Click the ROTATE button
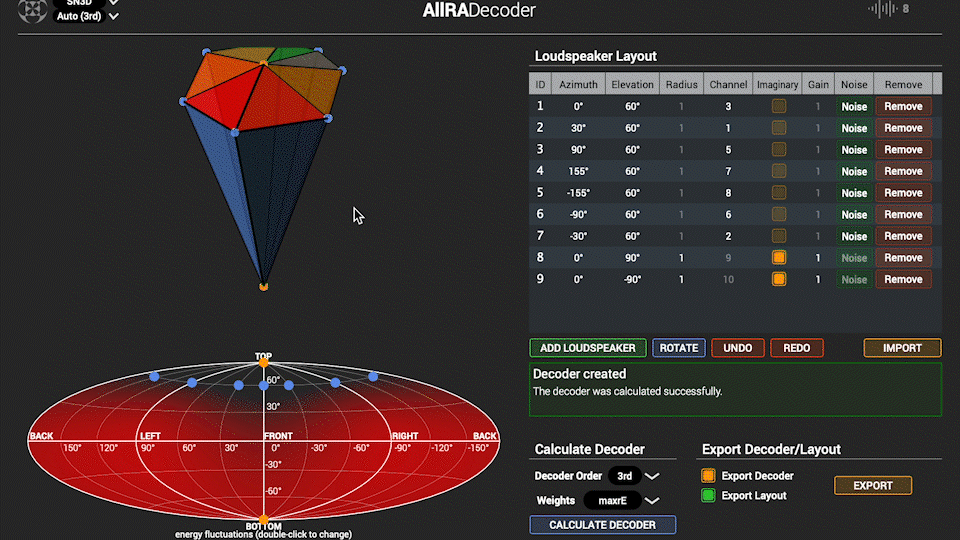Screen dimensions: 960x540 click(679, 348)
